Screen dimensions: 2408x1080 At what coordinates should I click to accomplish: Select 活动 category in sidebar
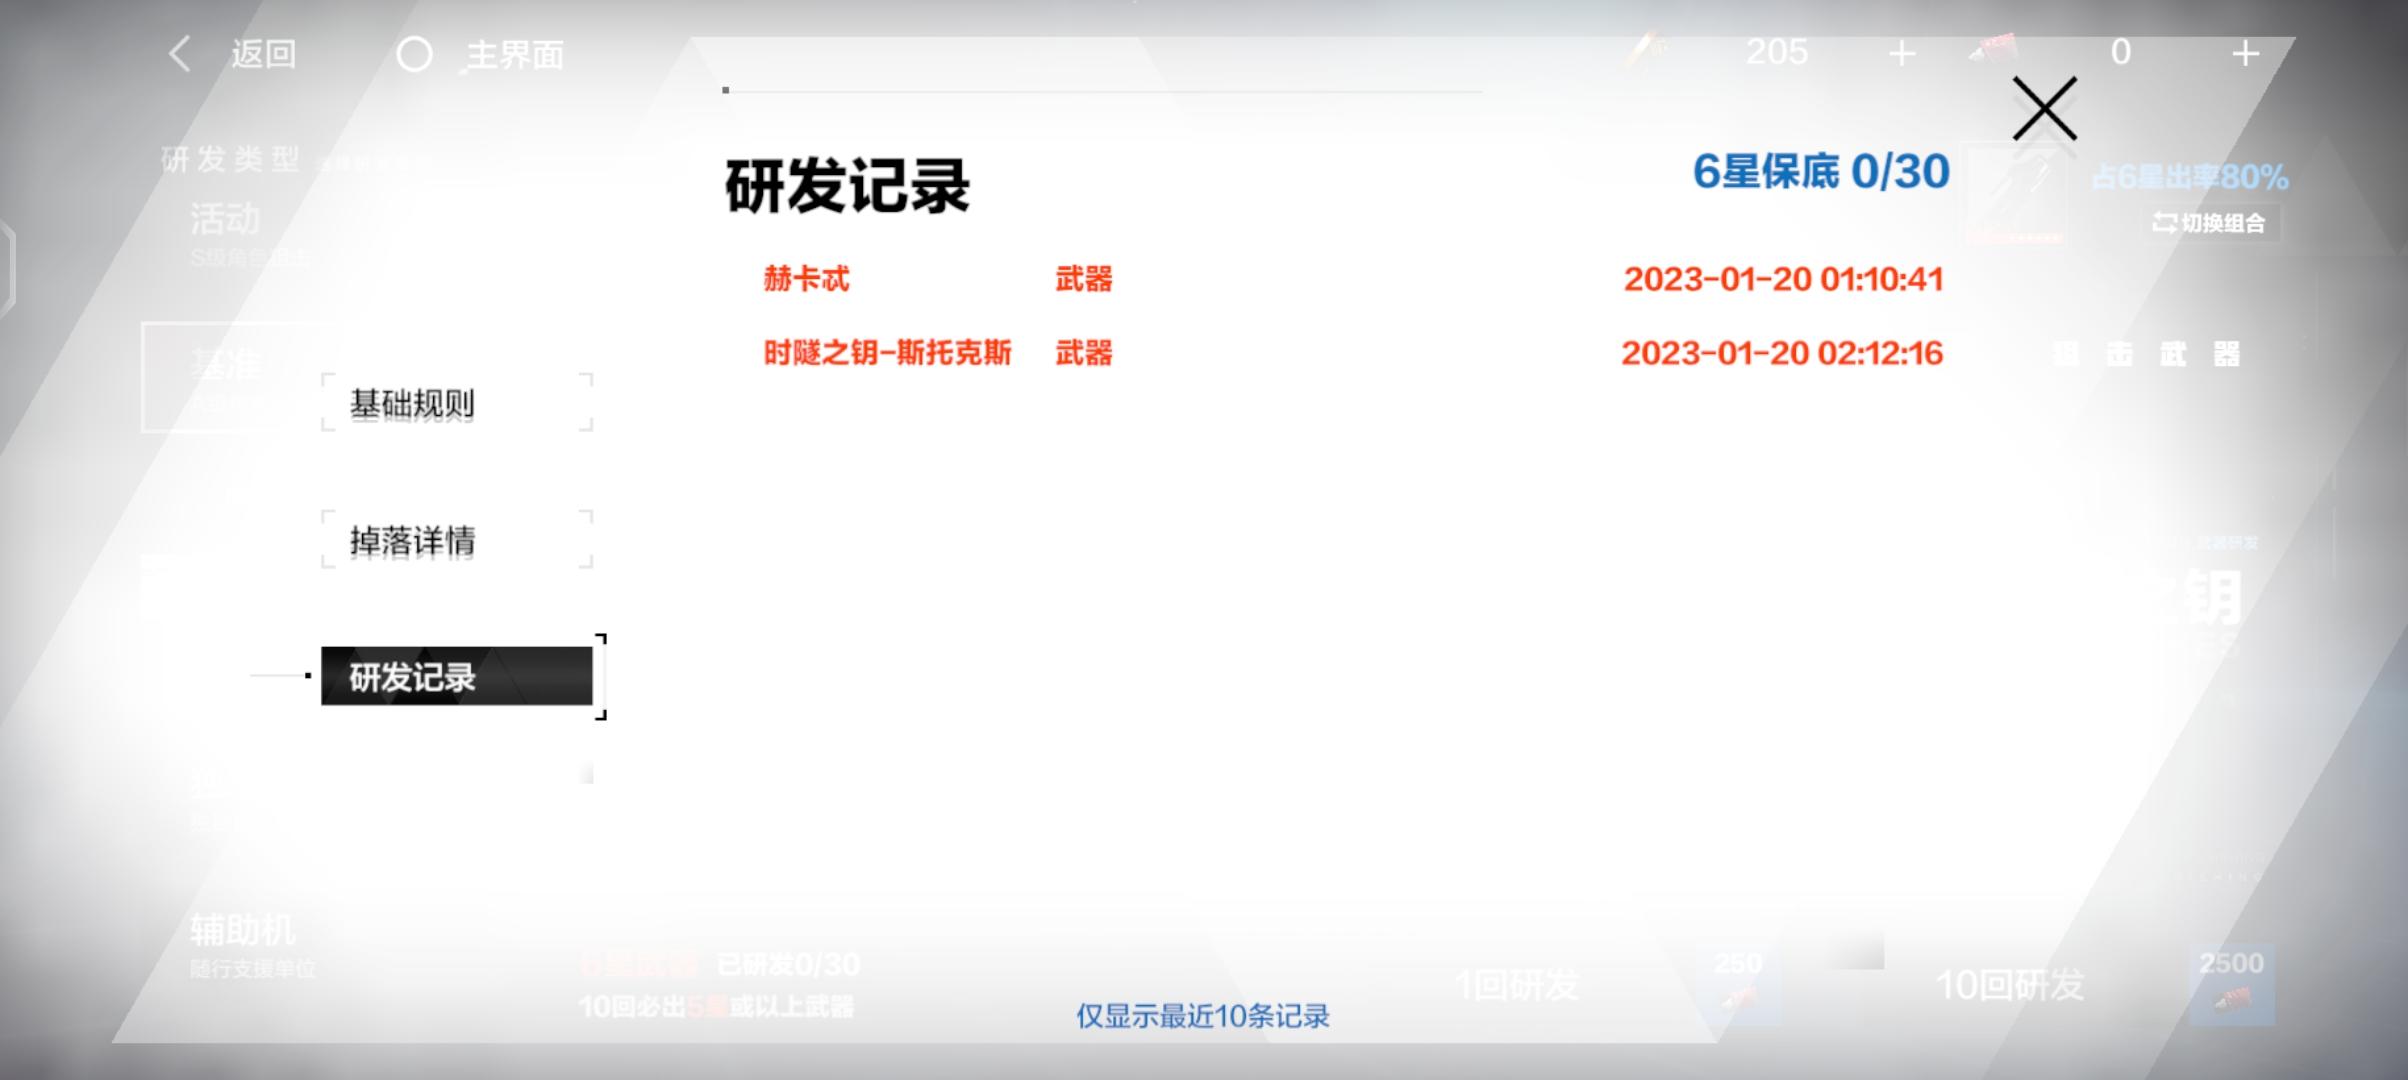[x=250, y=233]
